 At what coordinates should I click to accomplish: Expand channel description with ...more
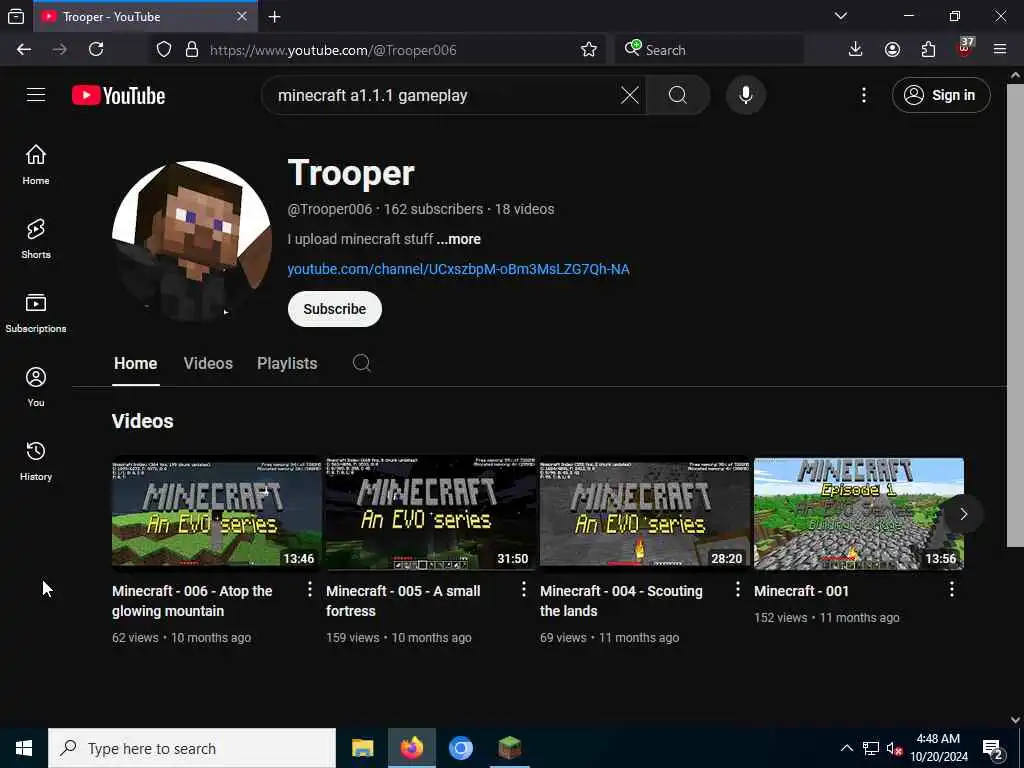459,239
